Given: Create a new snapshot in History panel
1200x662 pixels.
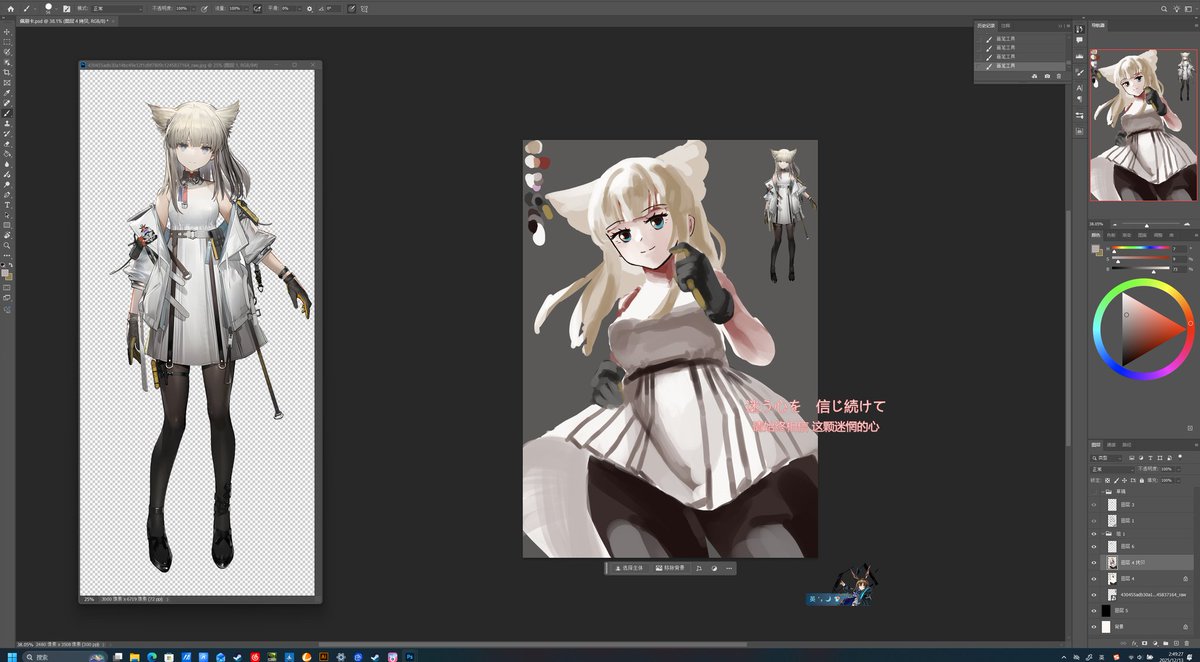Looking at the screenshot, I should pos(1047,76).
